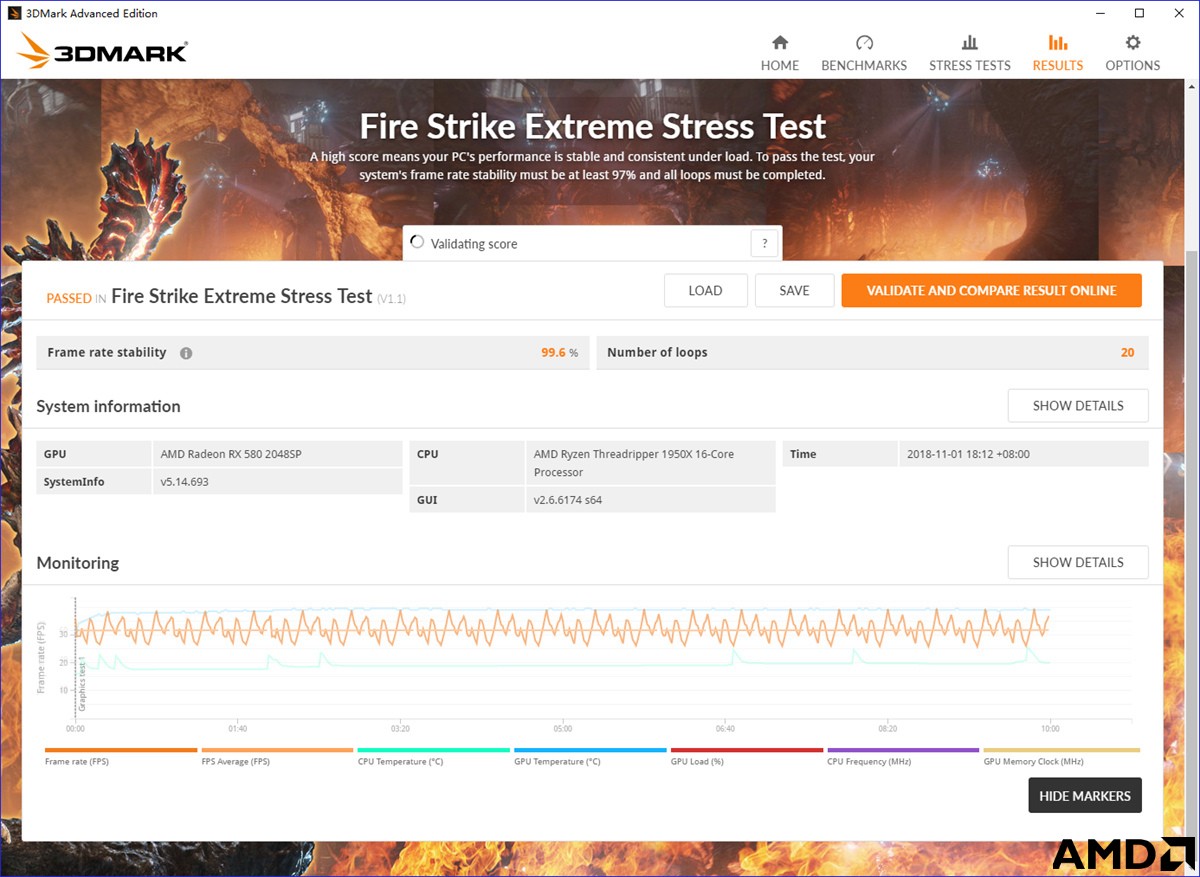Select the RESULTS tab
1200x877 pixels.
pyautogui.click(x=1058, y=53)
